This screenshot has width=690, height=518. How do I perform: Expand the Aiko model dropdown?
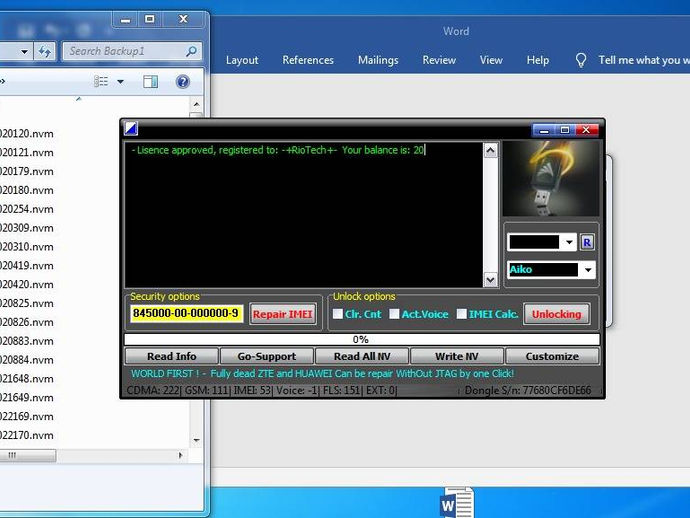pyautogui.click(x=588, y=270)
